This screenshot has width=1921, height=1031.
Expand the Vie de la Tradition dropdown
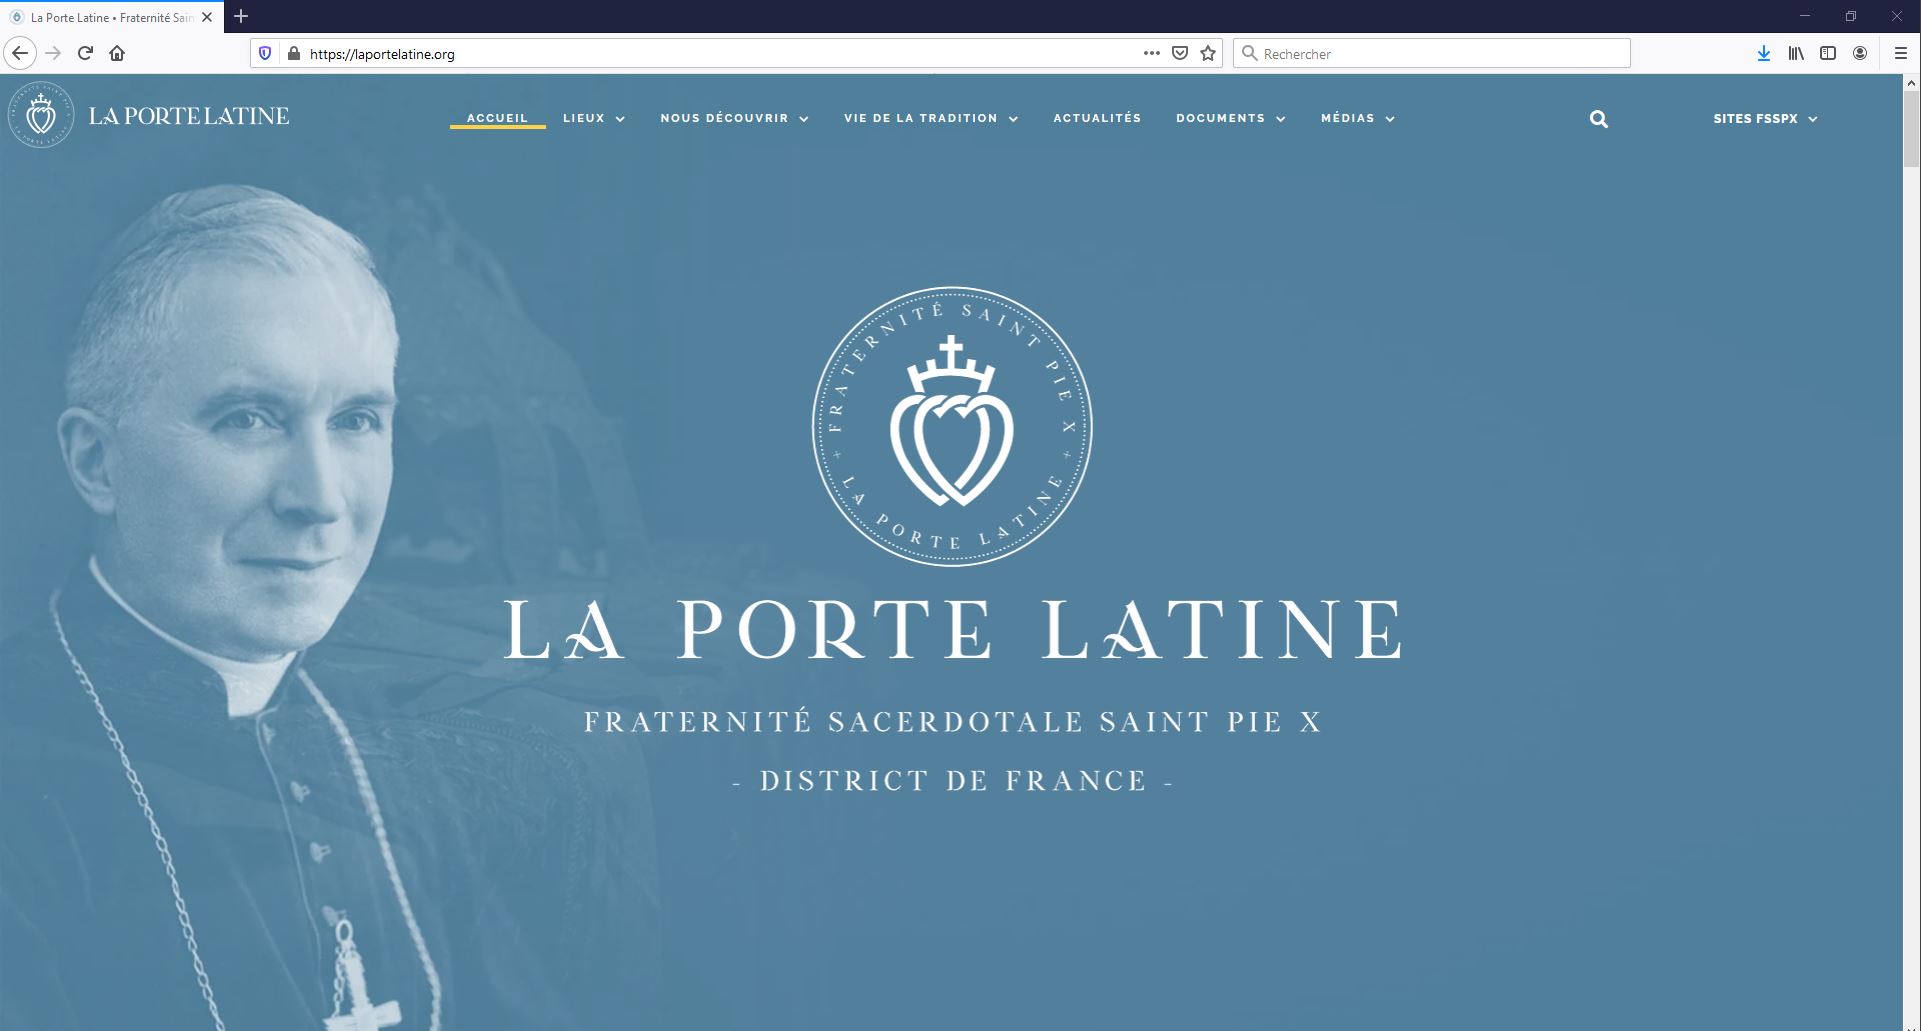click(931, 118)
